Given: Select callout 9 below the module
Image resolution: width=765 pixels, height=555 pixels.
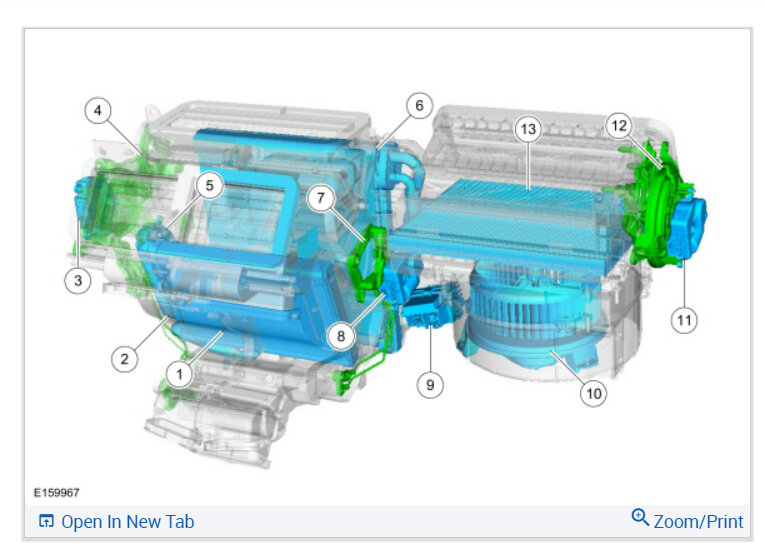Looking at the screenshot, I should coord(430,385).
